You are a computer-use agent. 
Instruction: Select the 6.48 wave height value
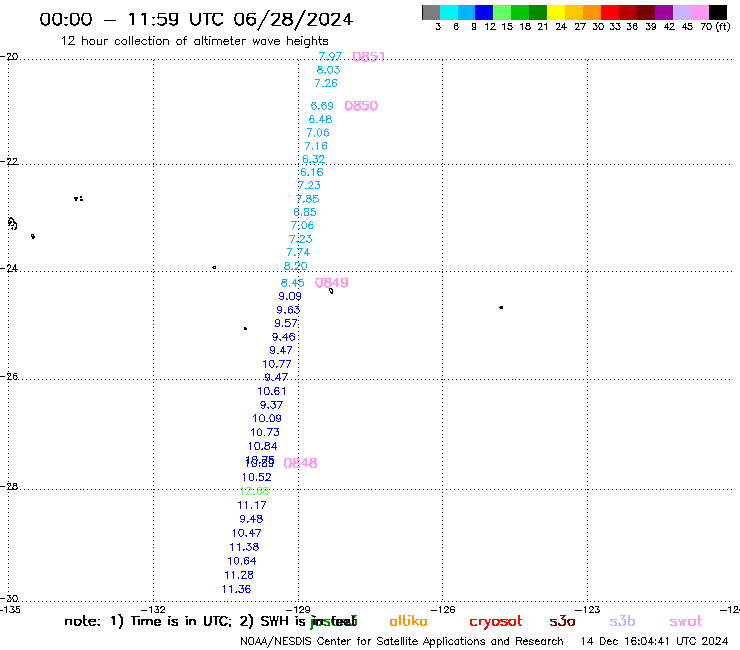click(x=320, y=119)
